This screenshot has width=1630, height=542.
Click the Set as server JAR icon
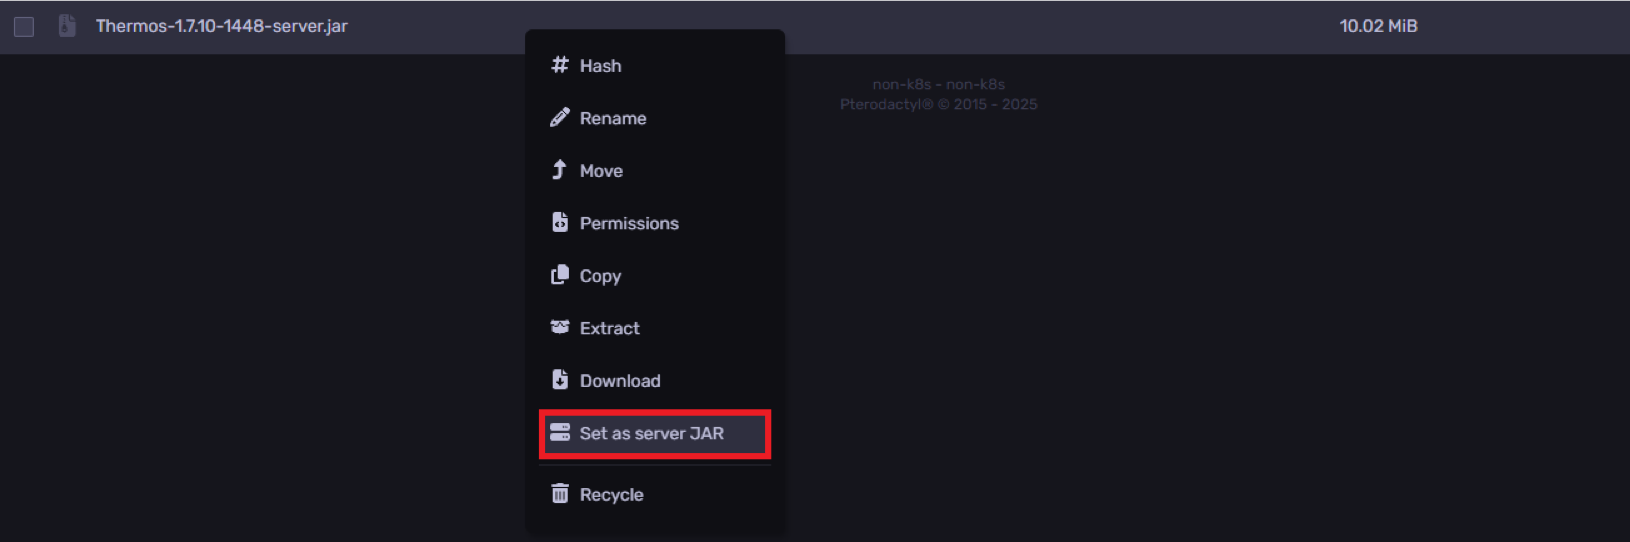click(560, 433)
